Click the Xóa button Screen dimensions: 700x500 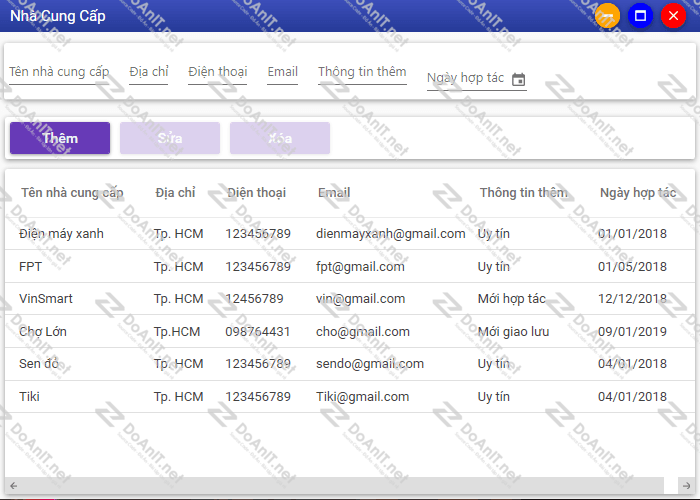pyautogui.click(x=280, y=138)
